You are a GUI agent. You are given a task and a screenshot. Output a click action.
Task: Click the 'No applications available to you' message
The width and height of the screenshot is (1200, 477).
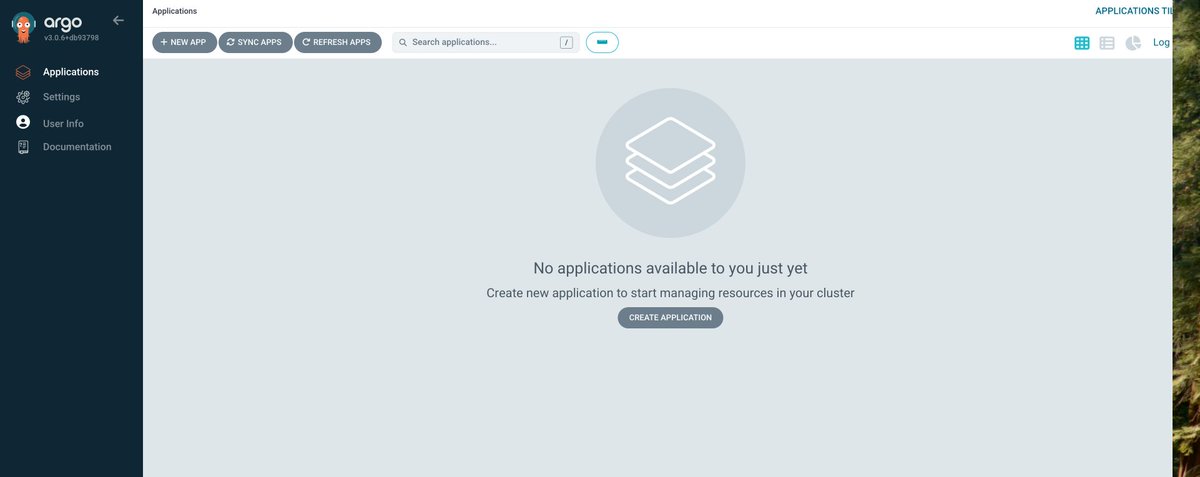point(670,268)
